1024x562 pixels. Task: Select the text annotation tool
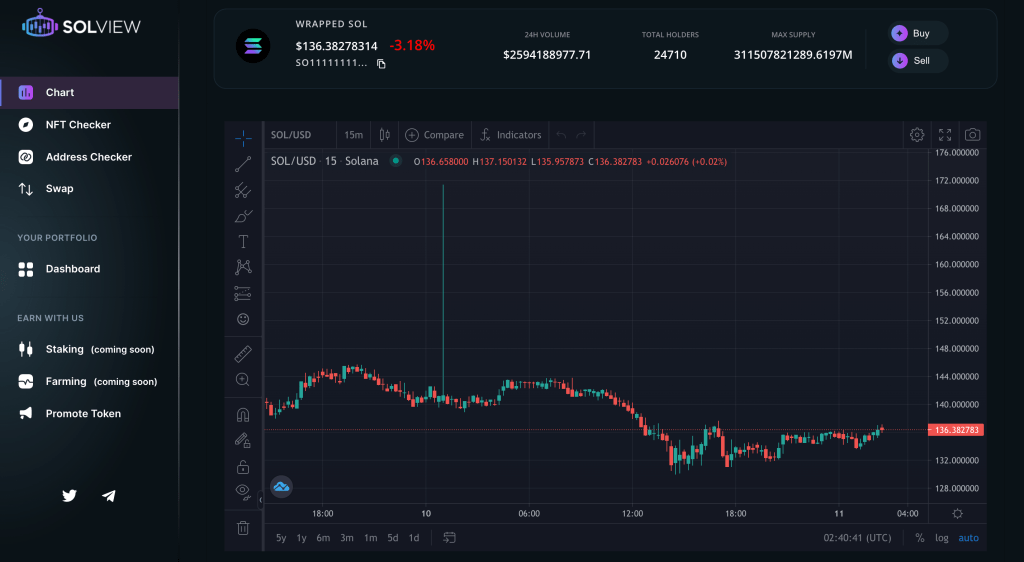click(x=243, y=241)
